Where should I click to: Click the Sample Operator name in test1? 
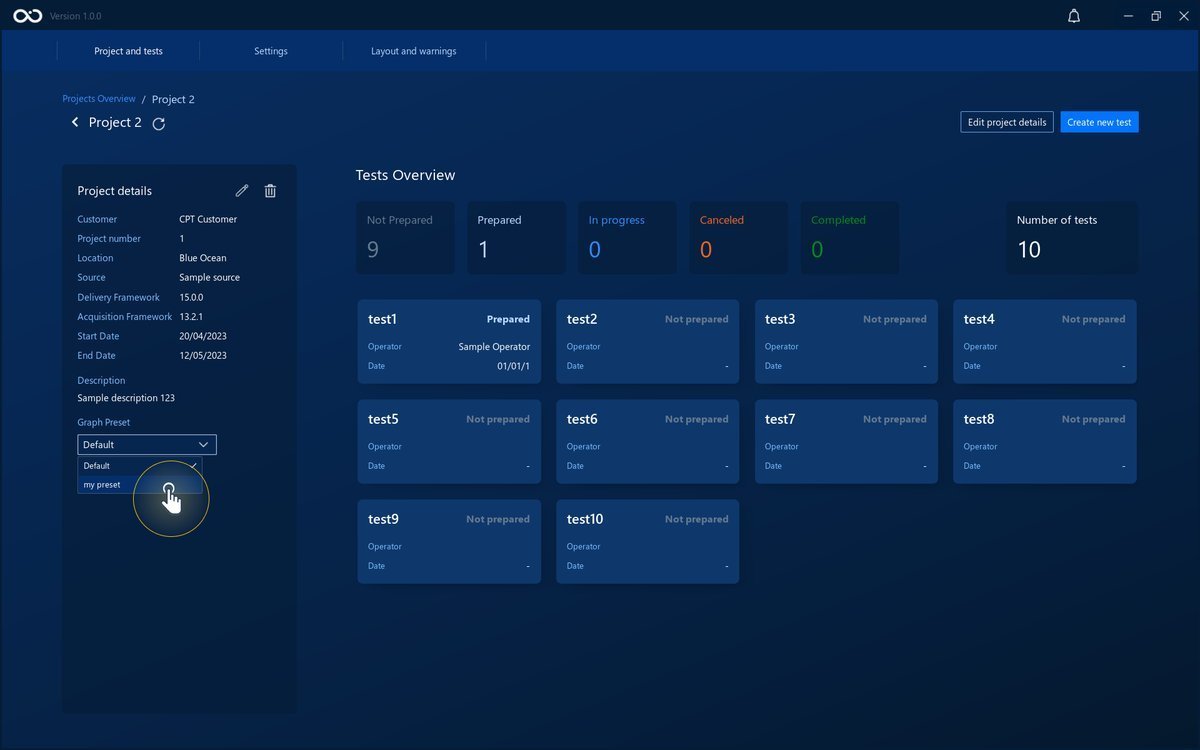click(494, 347)
